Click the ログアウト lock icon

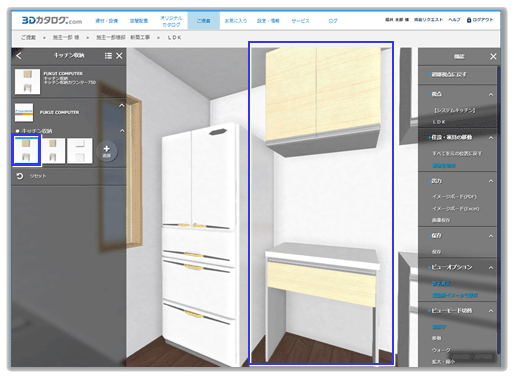(x=469, y=20)
